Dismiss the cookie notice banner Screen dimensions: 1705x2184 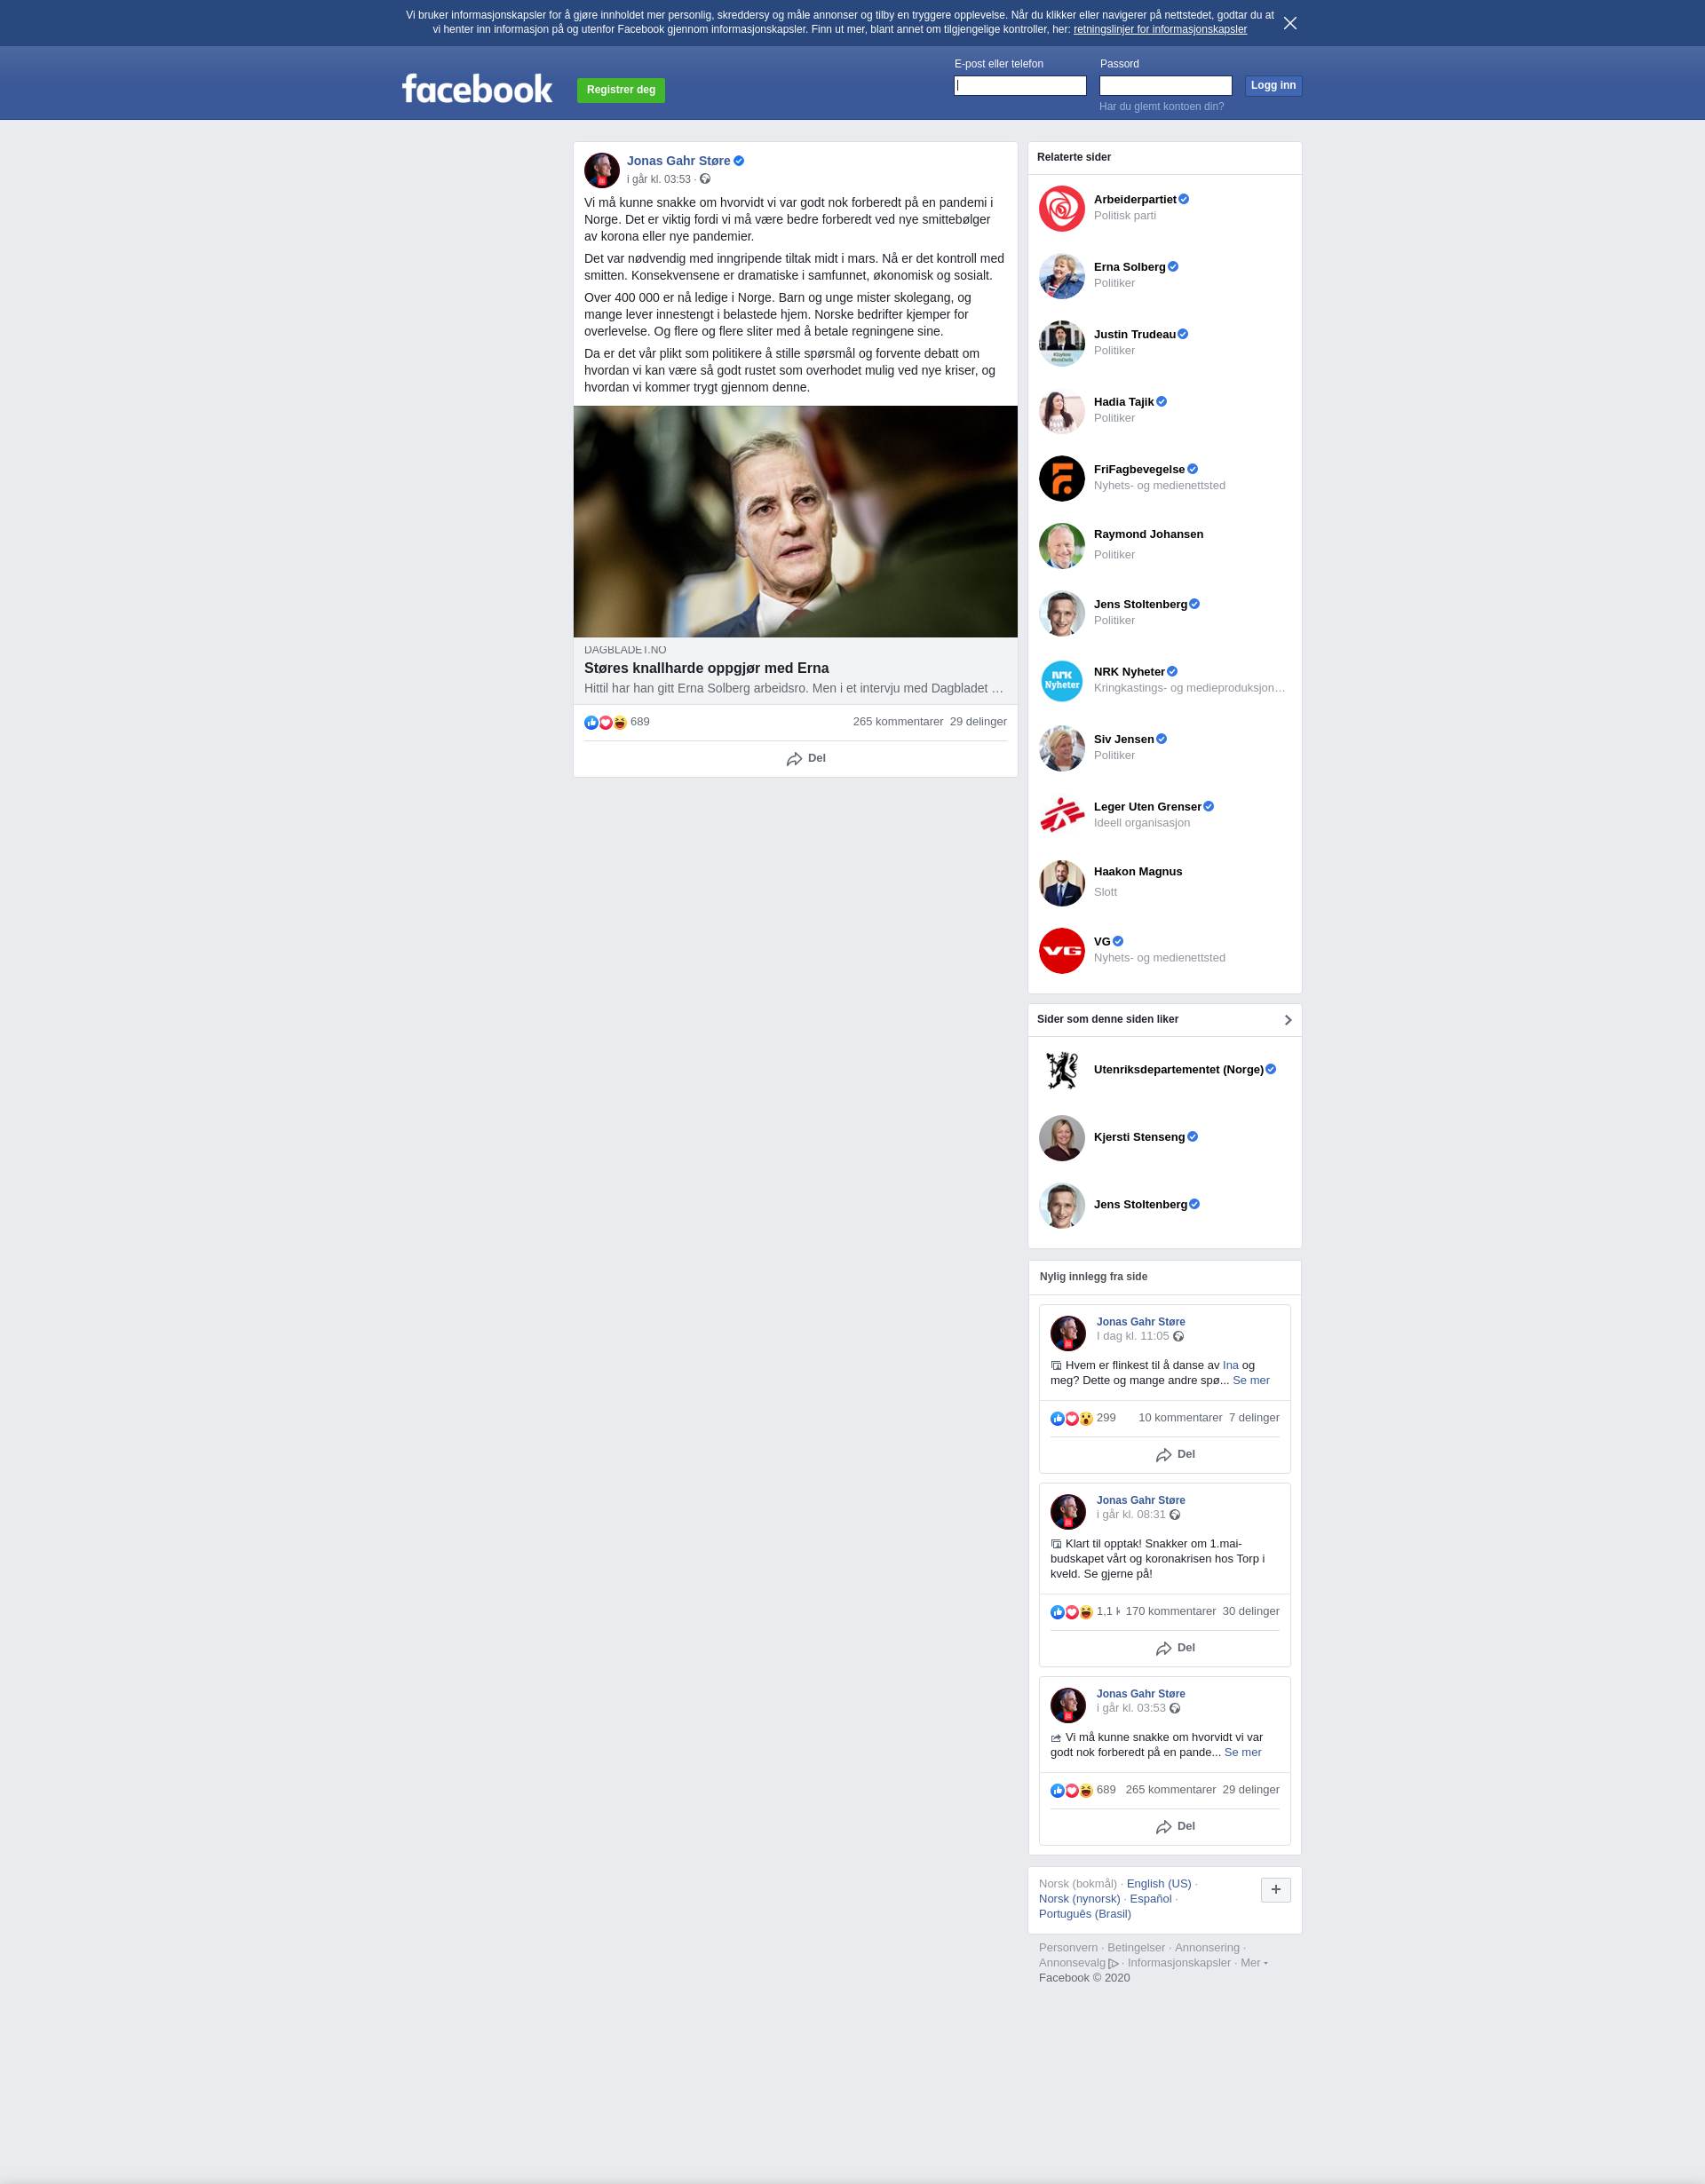(x=1290, y=23)
